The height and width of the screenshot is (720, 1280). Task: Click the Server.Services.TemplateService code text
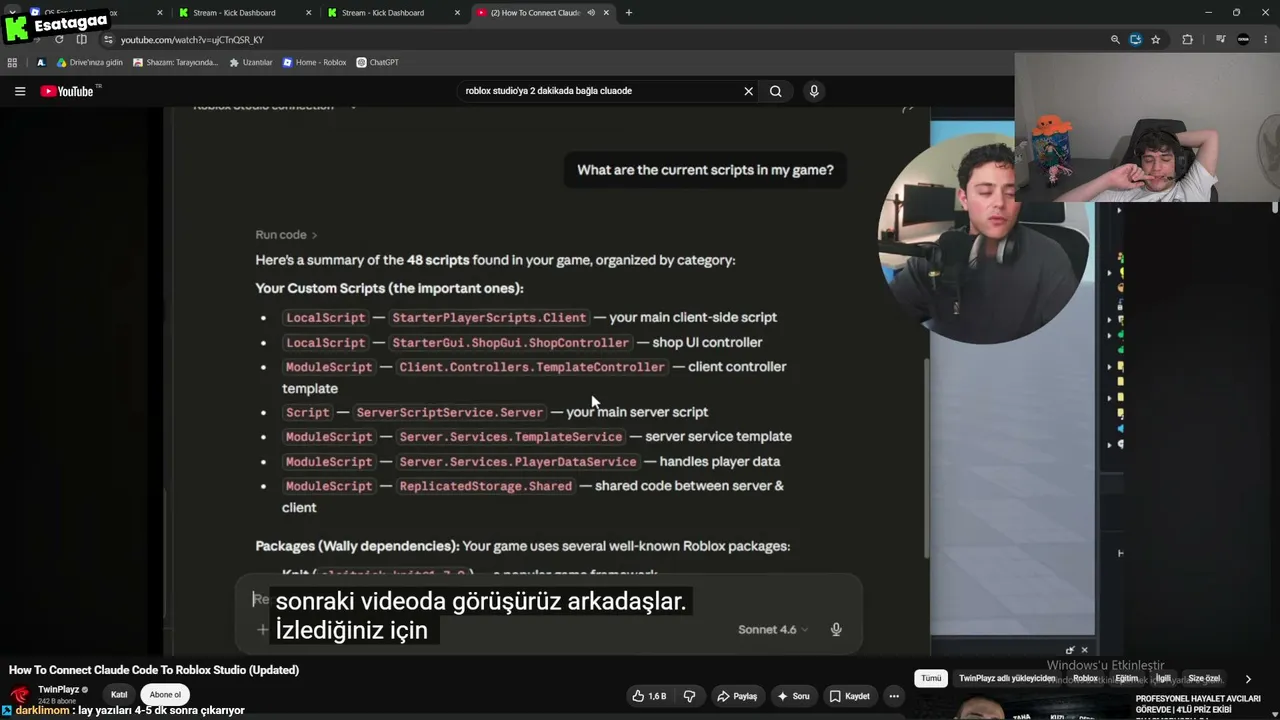click(x=511, y=437)
